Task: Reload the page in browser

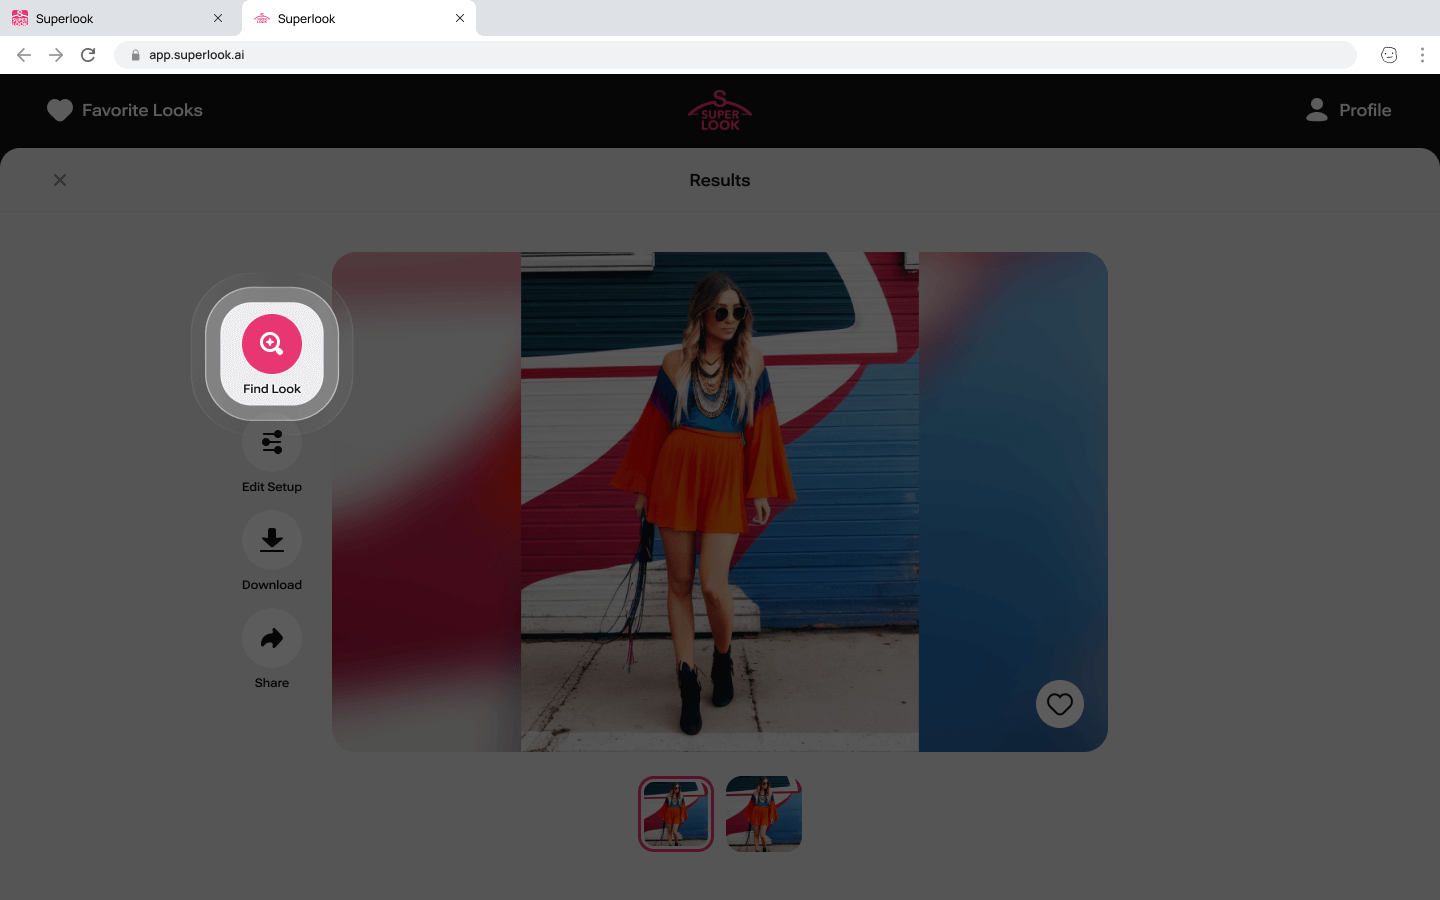Action: pos(88,55)
